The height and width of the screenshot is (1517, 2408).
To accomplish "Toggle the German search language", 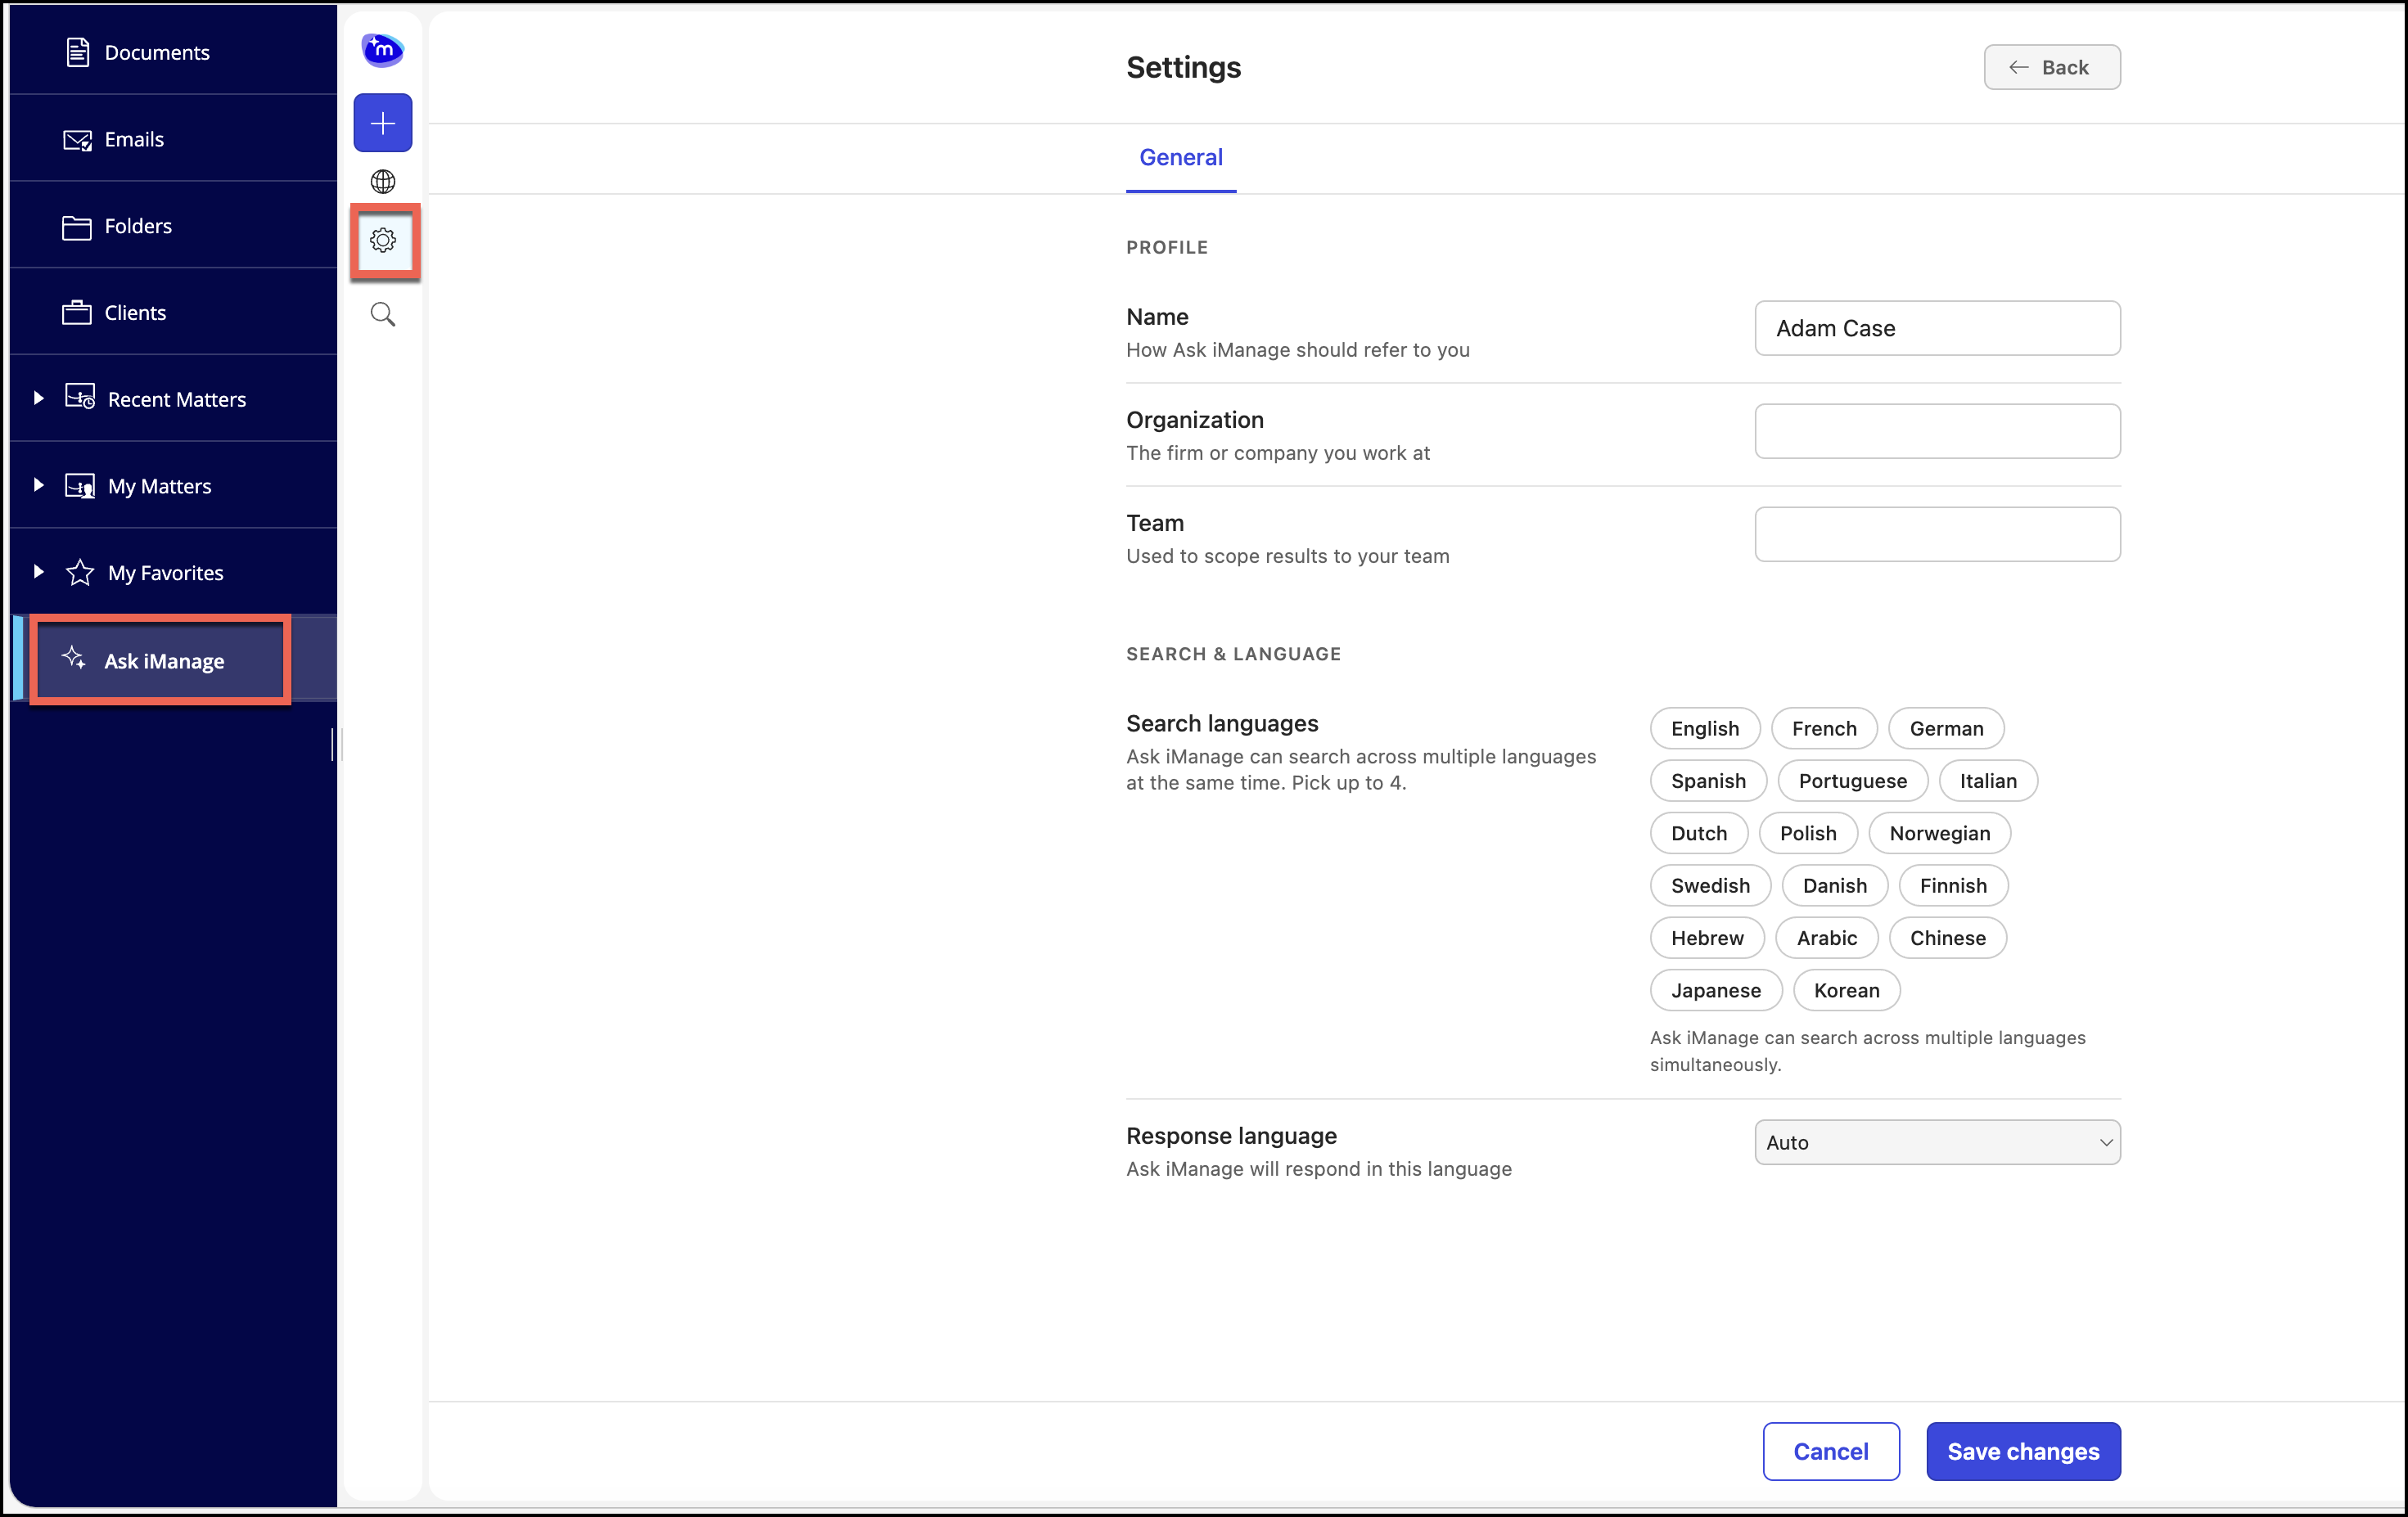I will click(1946, 728).
